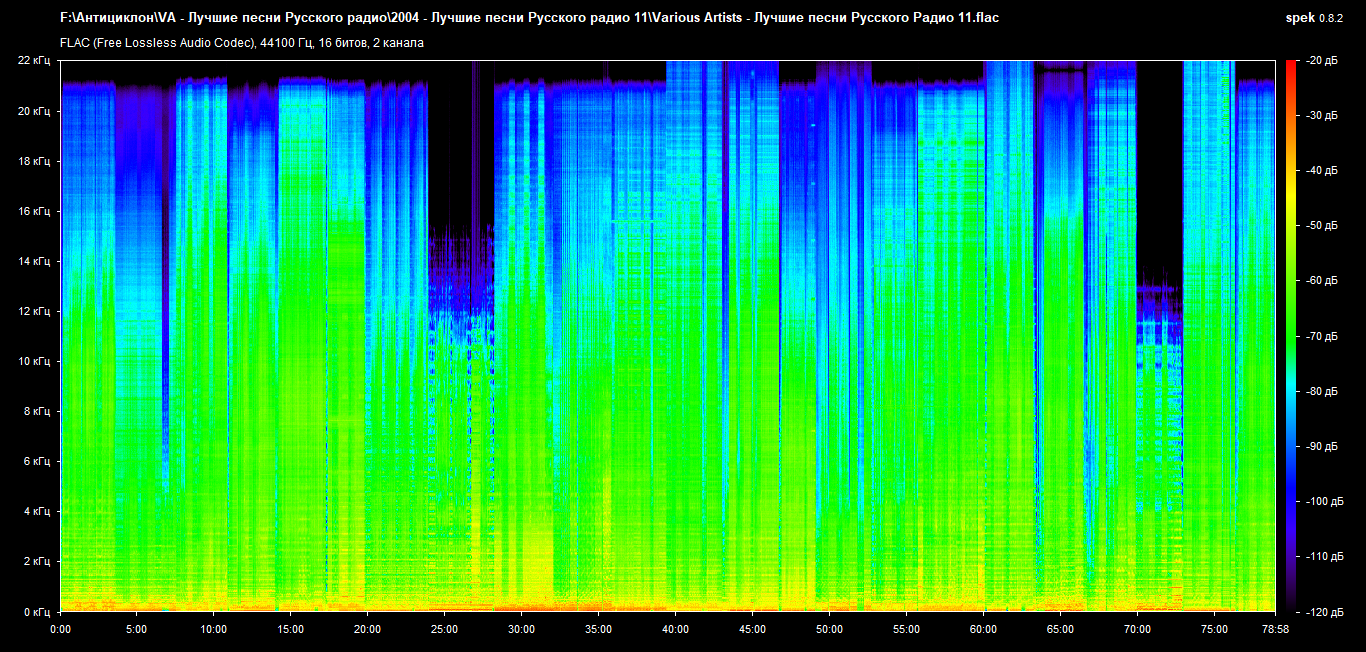Click the 55:00 time axis label

[x=906, y=630]
